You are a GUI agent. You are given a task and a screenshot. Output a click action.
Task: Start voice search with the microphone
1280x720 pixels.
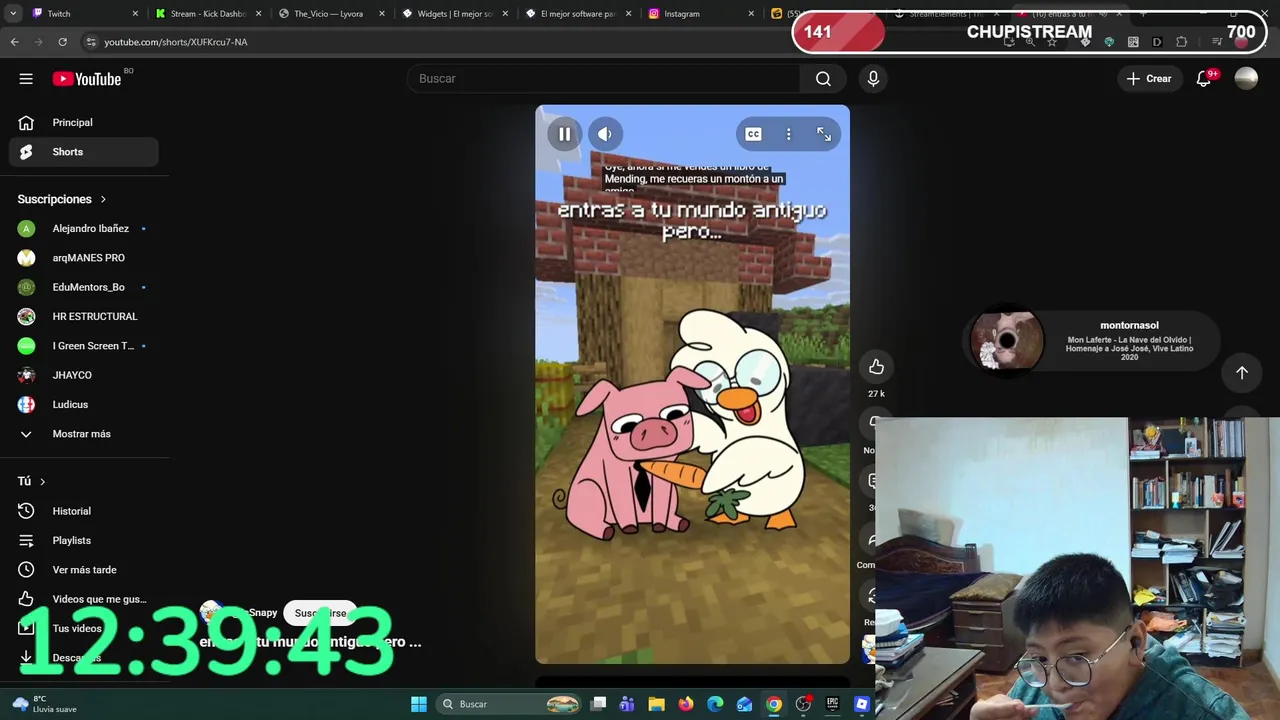[873, 79]
